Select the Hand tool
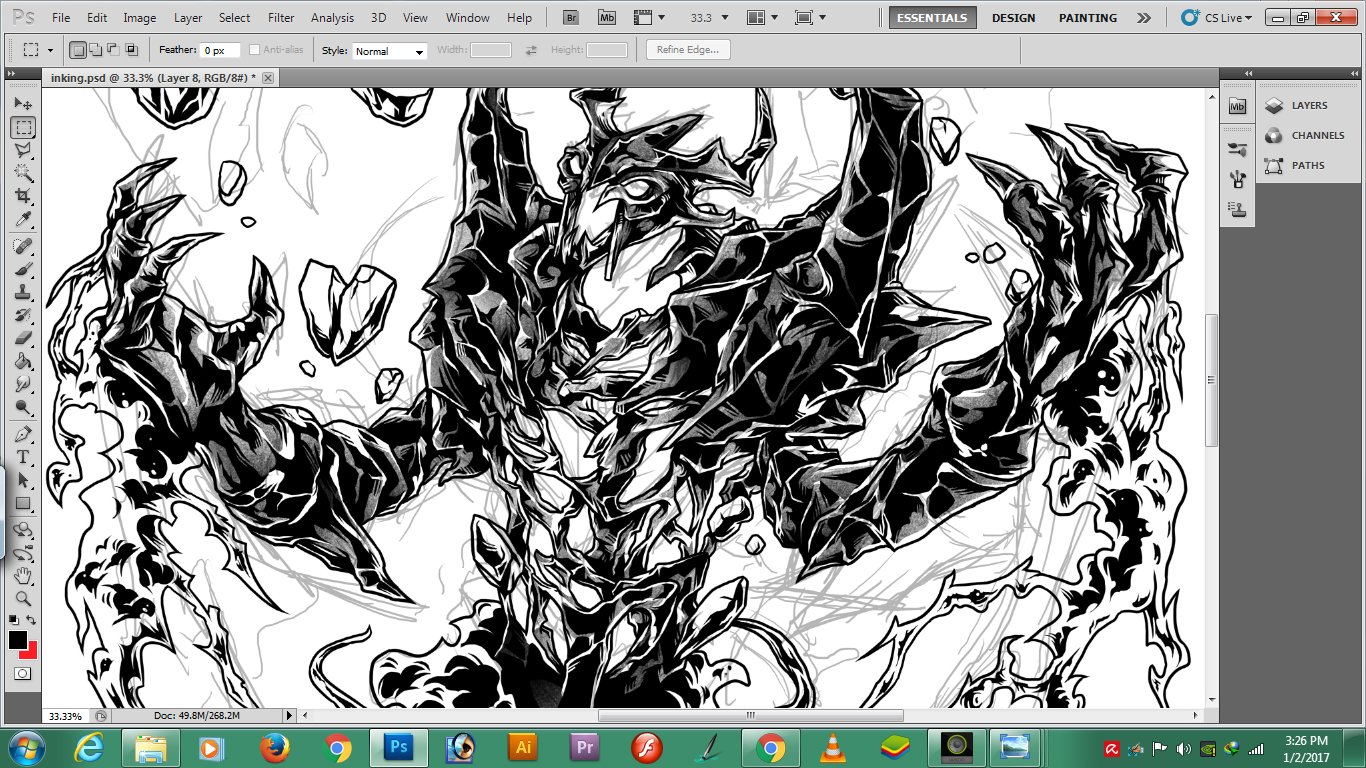Viewport: 1366px width, 768px height. (23, 576)
